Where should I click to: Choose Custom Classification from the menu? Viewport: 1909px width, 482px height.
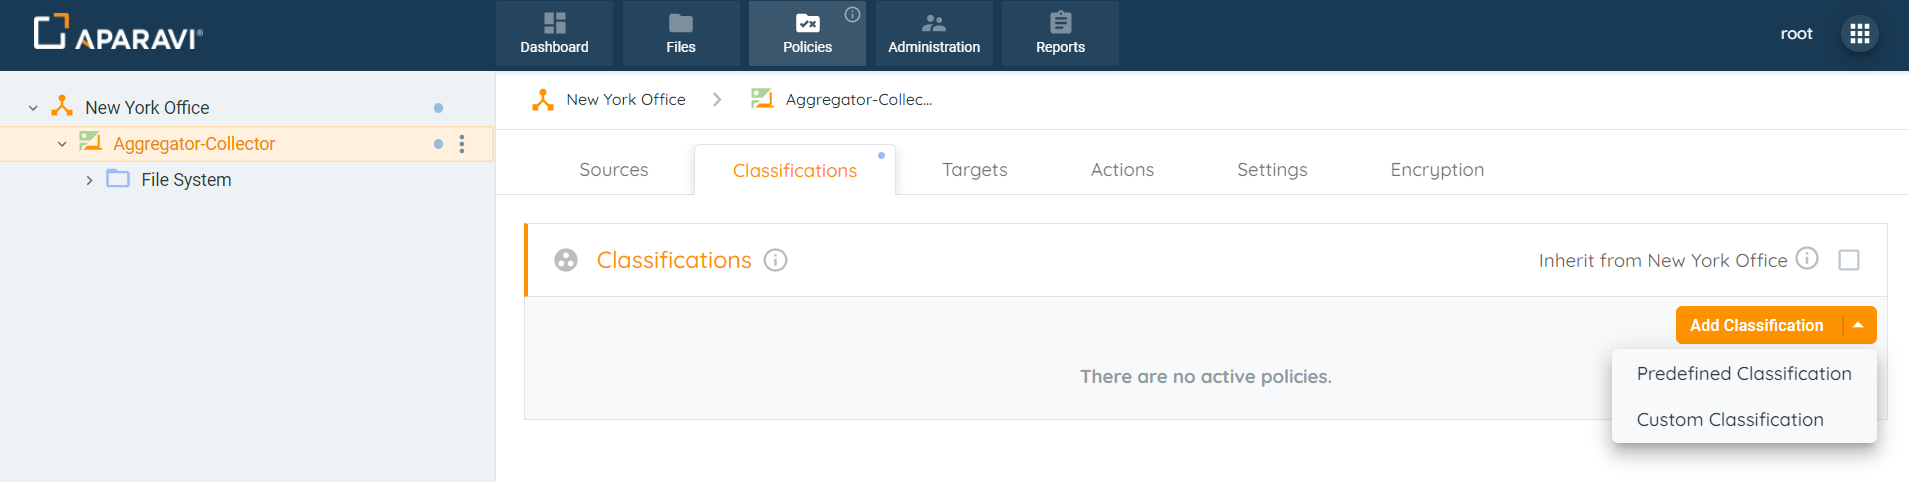tap(1729, 420)
